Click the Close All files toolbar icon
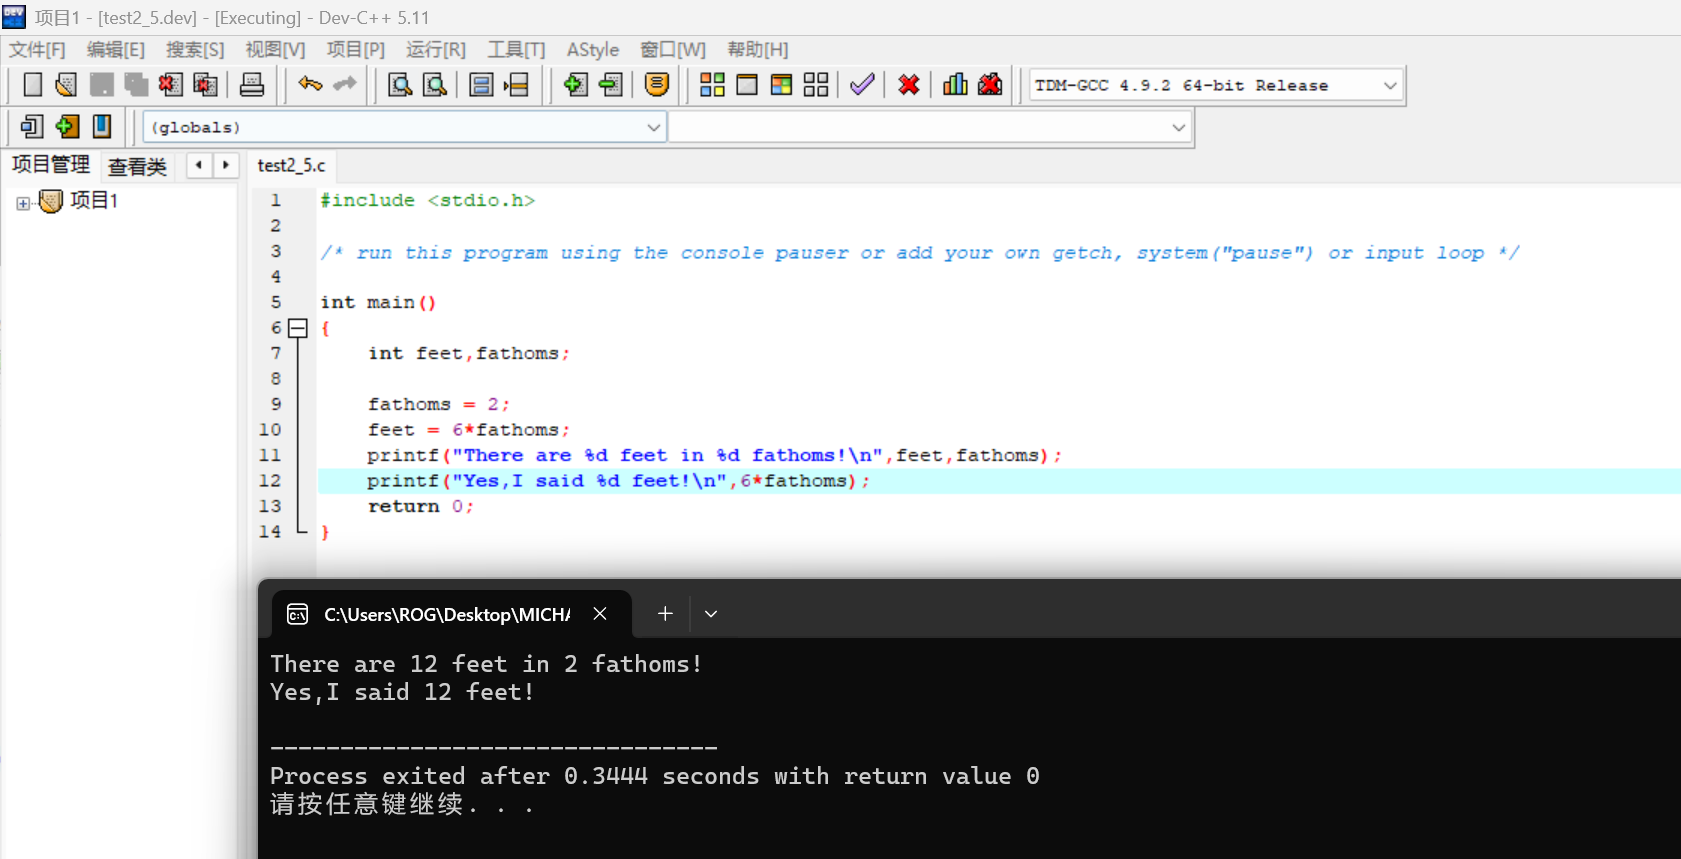This screenshot has height=859, width=1681. (x=205, y=85)
